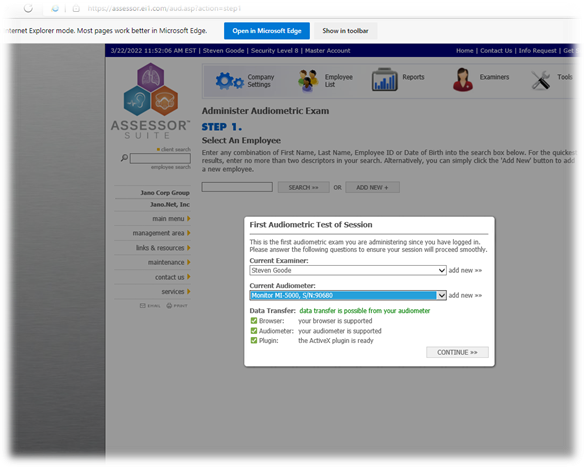The image size is (584, 467).
Task: Click the 'Master Account' text in top bar
Action: pyautogui.click(x=327, y=51)
